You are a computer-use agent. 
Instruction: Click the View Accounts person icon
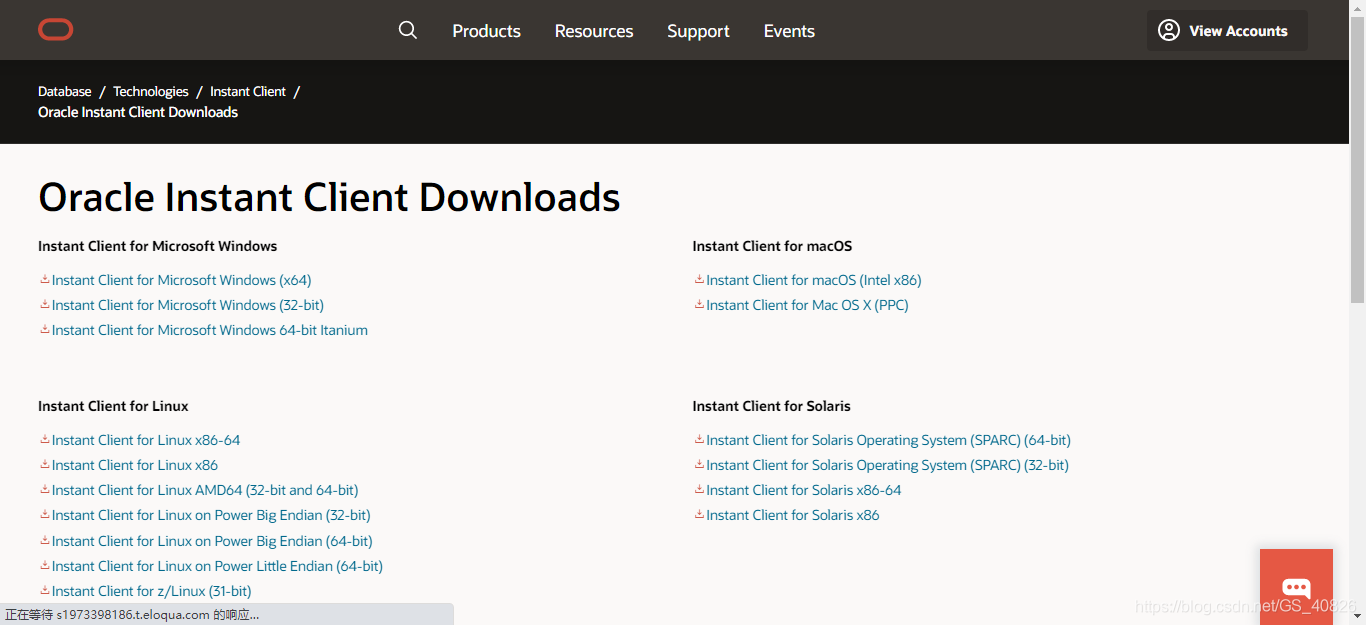coord(1168,30)
